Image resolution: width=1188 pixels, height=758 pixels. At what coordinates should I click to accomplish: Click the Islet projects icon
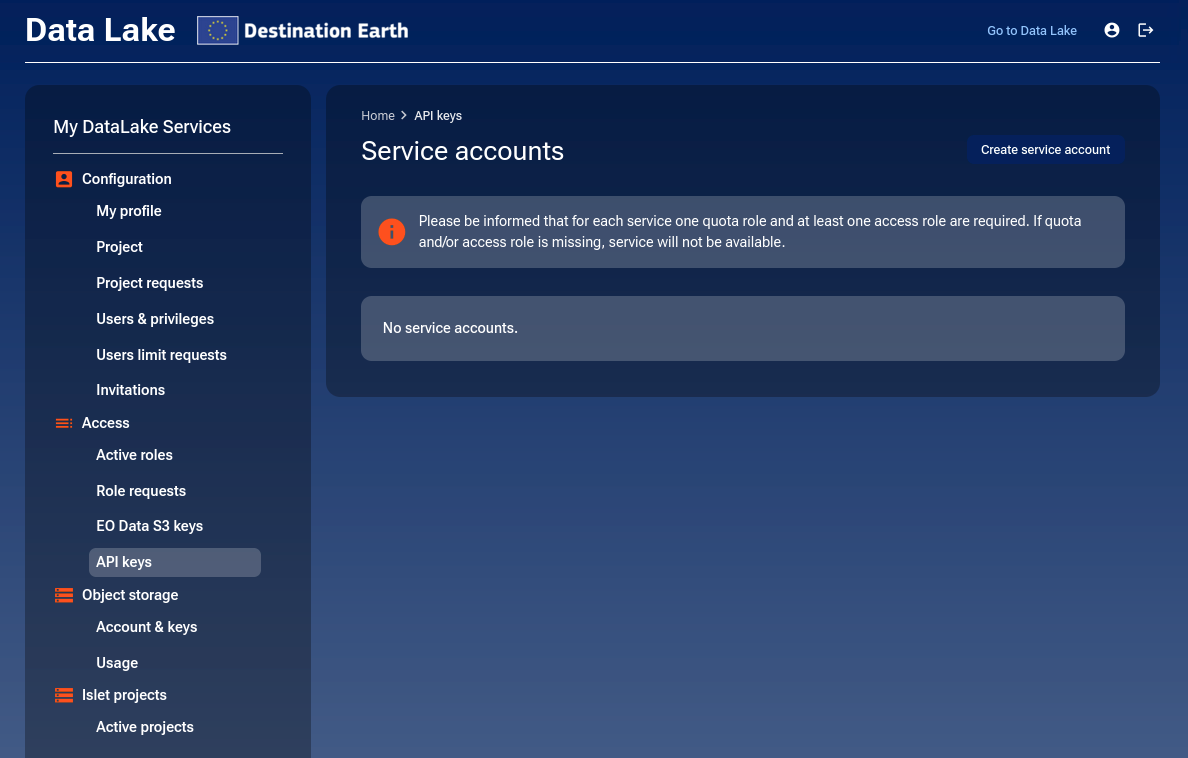(63, 694)
